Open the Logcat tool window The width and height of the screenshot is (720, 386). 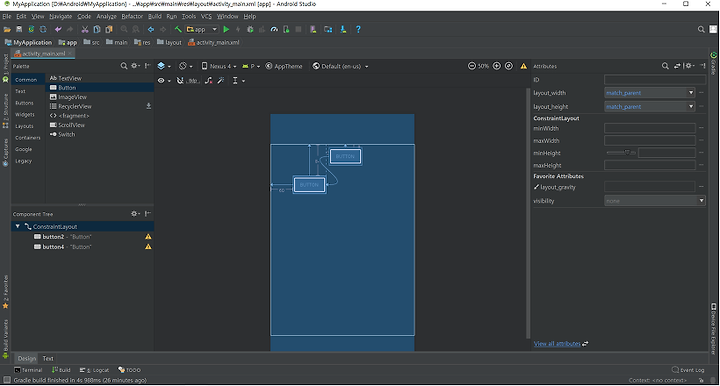(95, 370)
